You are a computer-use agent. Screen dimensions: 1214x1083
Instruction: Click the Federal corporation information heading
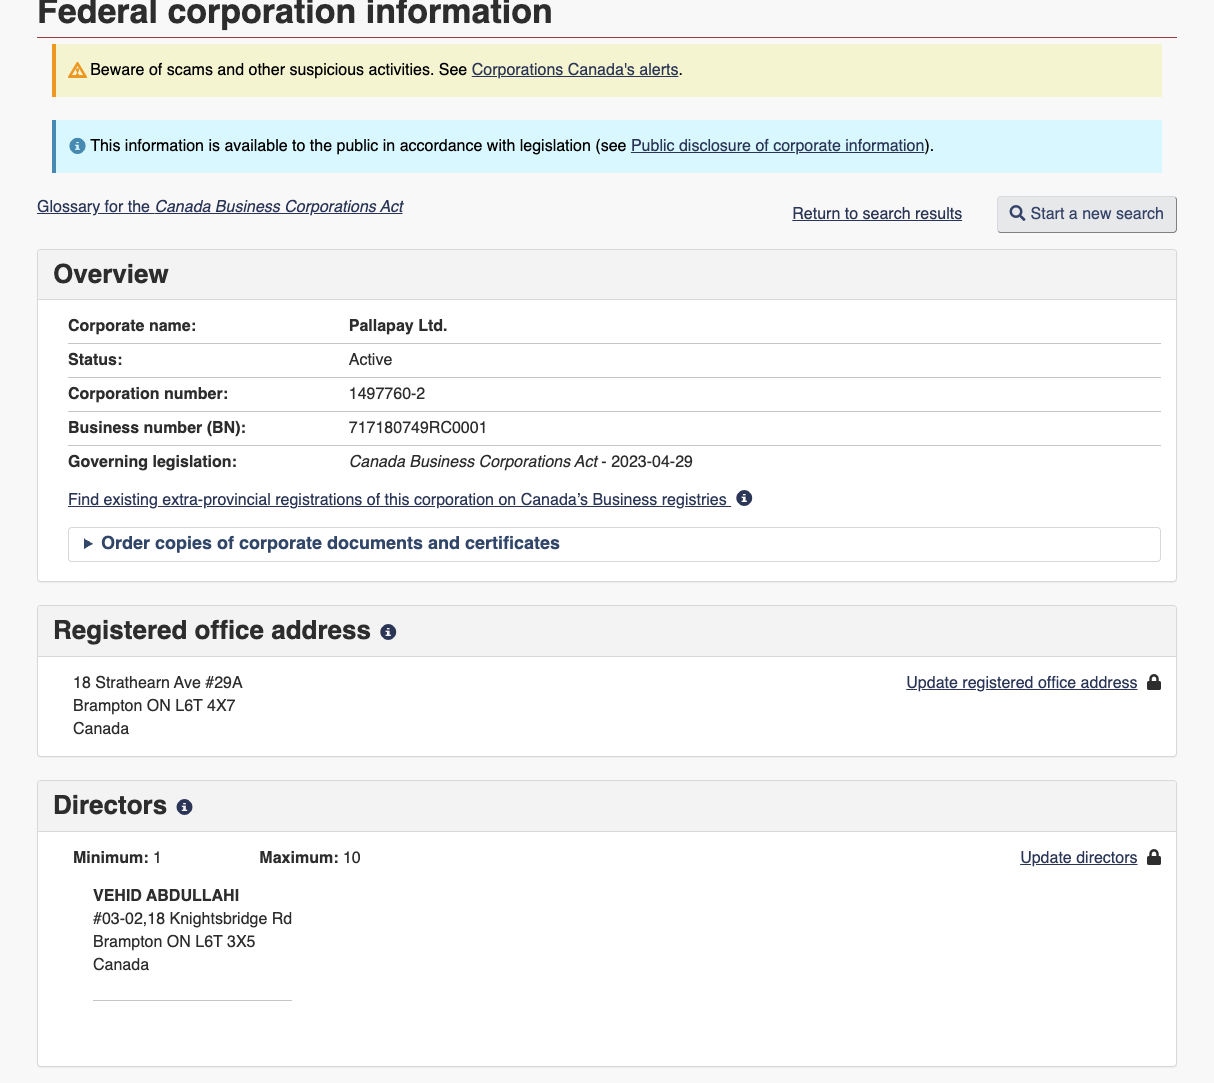(295, 13)
